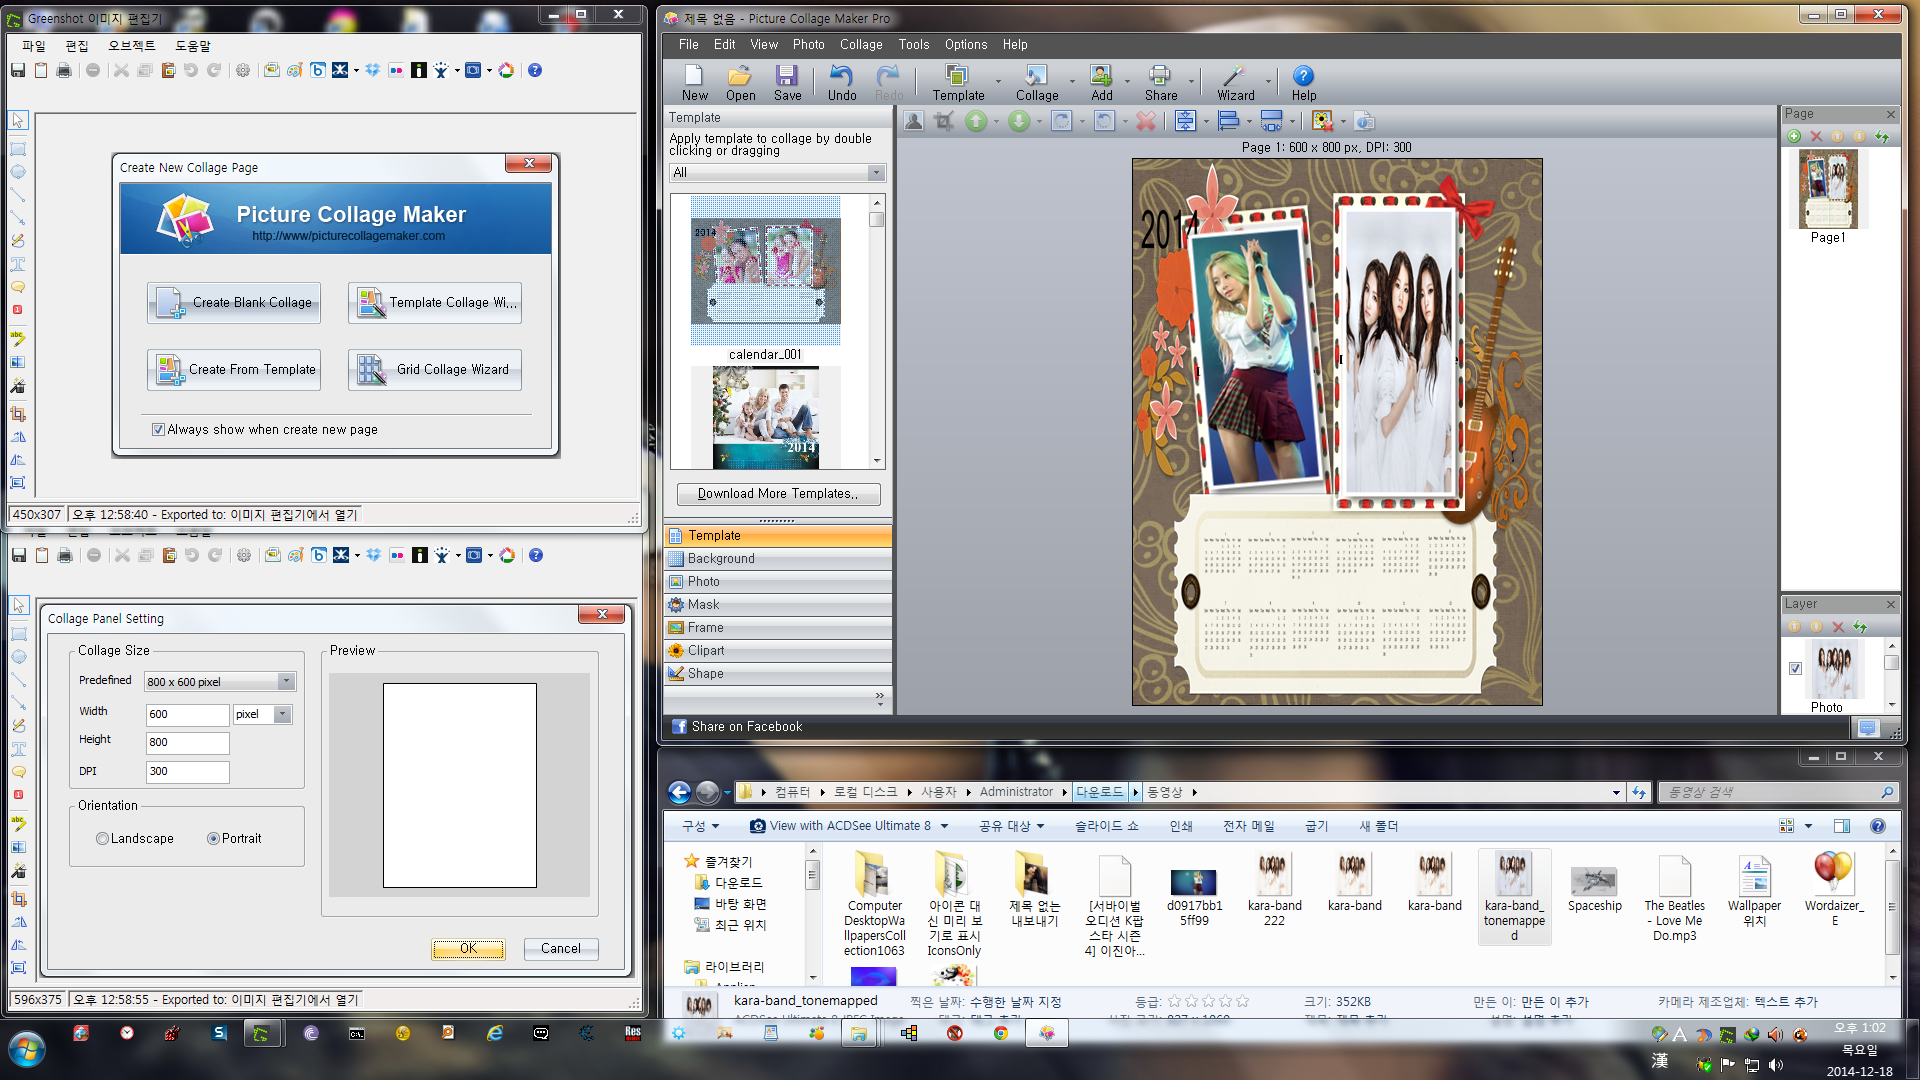
Task: Open the Photo menu in Collage Maker
Action: click(x=808, y=45)
